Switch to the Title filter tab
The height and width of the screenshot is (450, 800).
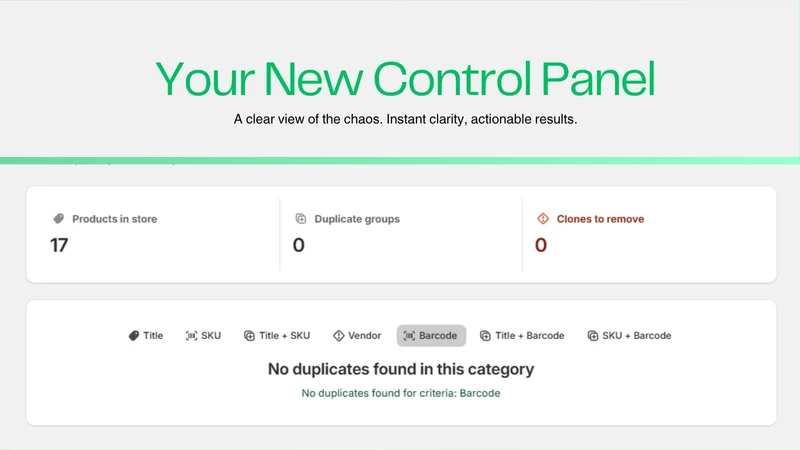(146, 336)
